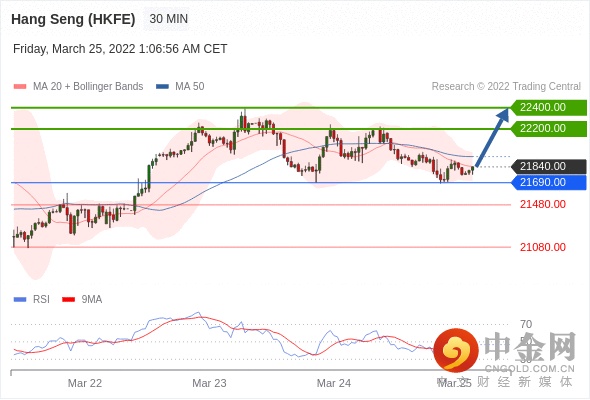The image size is (590, 400).
Task: Click the 21840.00 current price tag
Action: point(549,166)
